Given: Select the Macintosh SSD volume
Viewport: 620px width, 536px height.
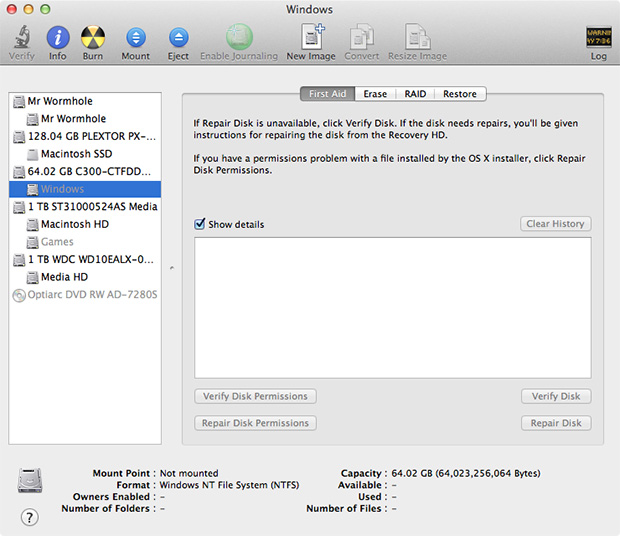Looking at the screenshot, I should pyautogui.click(x=85, y=154).
